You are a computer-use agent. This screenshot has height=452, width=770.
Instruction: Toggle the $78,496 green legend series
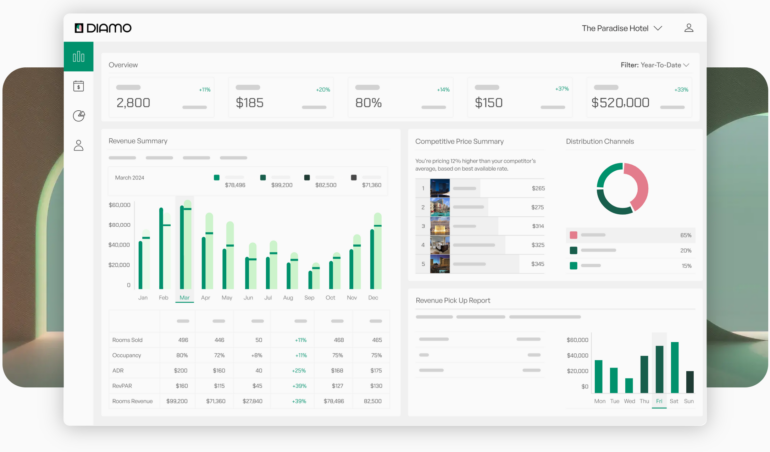click(x=217, y=177)
